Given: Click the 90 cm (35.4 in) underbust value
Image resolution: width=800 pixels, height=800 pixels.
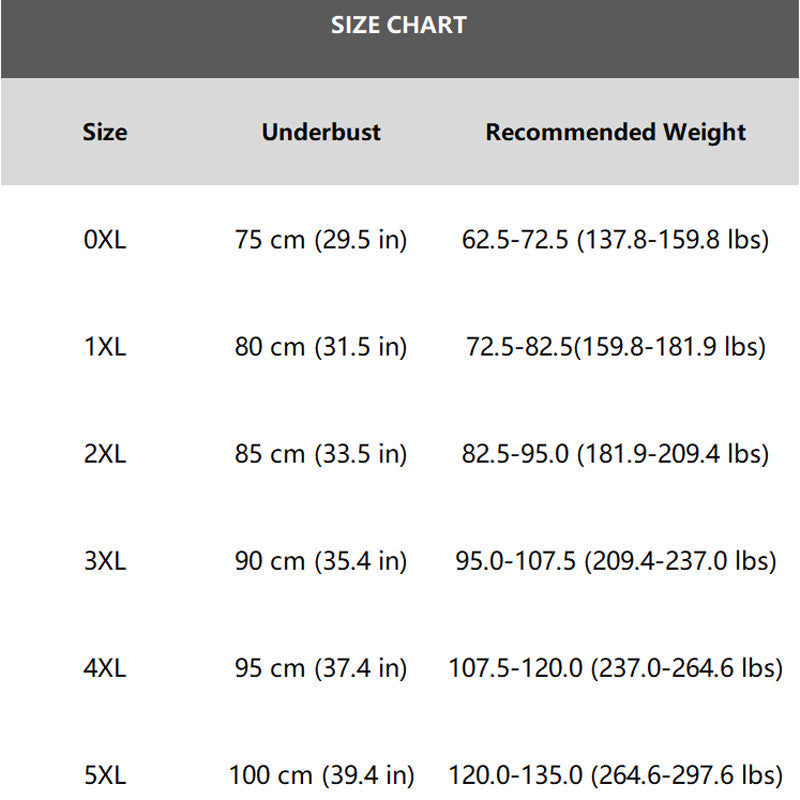Looking at the screenshot, I should [321, 561].
